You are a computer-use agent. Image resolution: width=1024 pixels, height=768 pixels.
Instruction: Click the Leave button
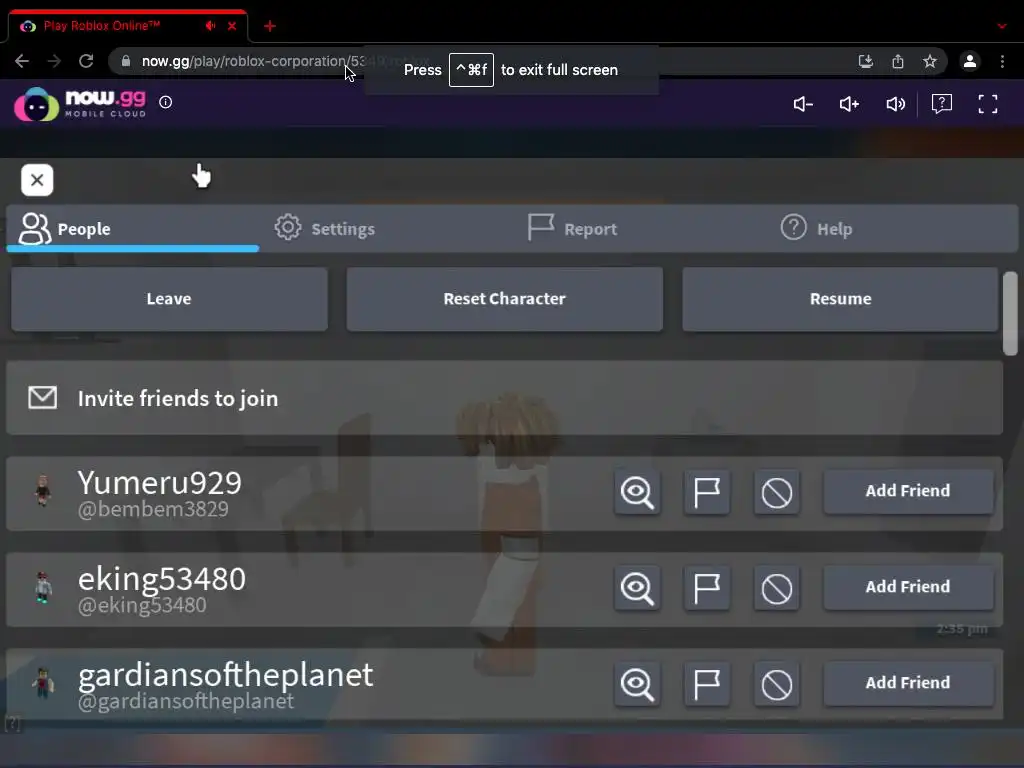click(169, 298)
